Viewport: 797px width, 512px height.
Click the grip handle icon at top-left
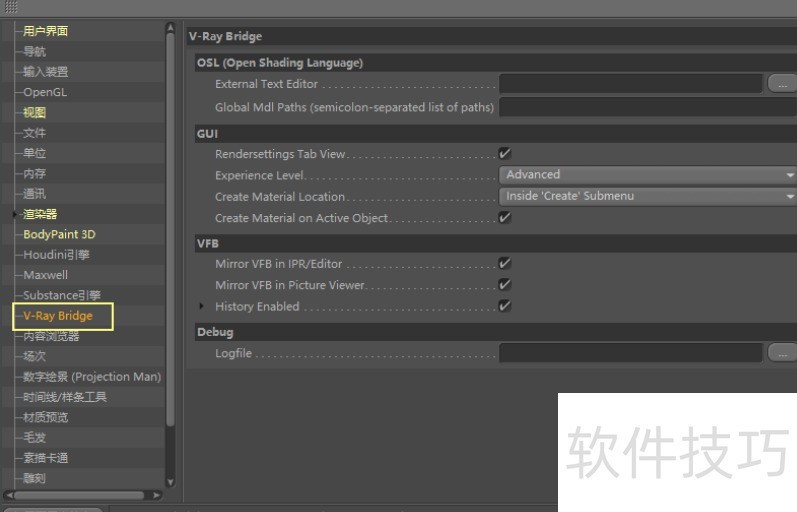click(x=12, y=7)
